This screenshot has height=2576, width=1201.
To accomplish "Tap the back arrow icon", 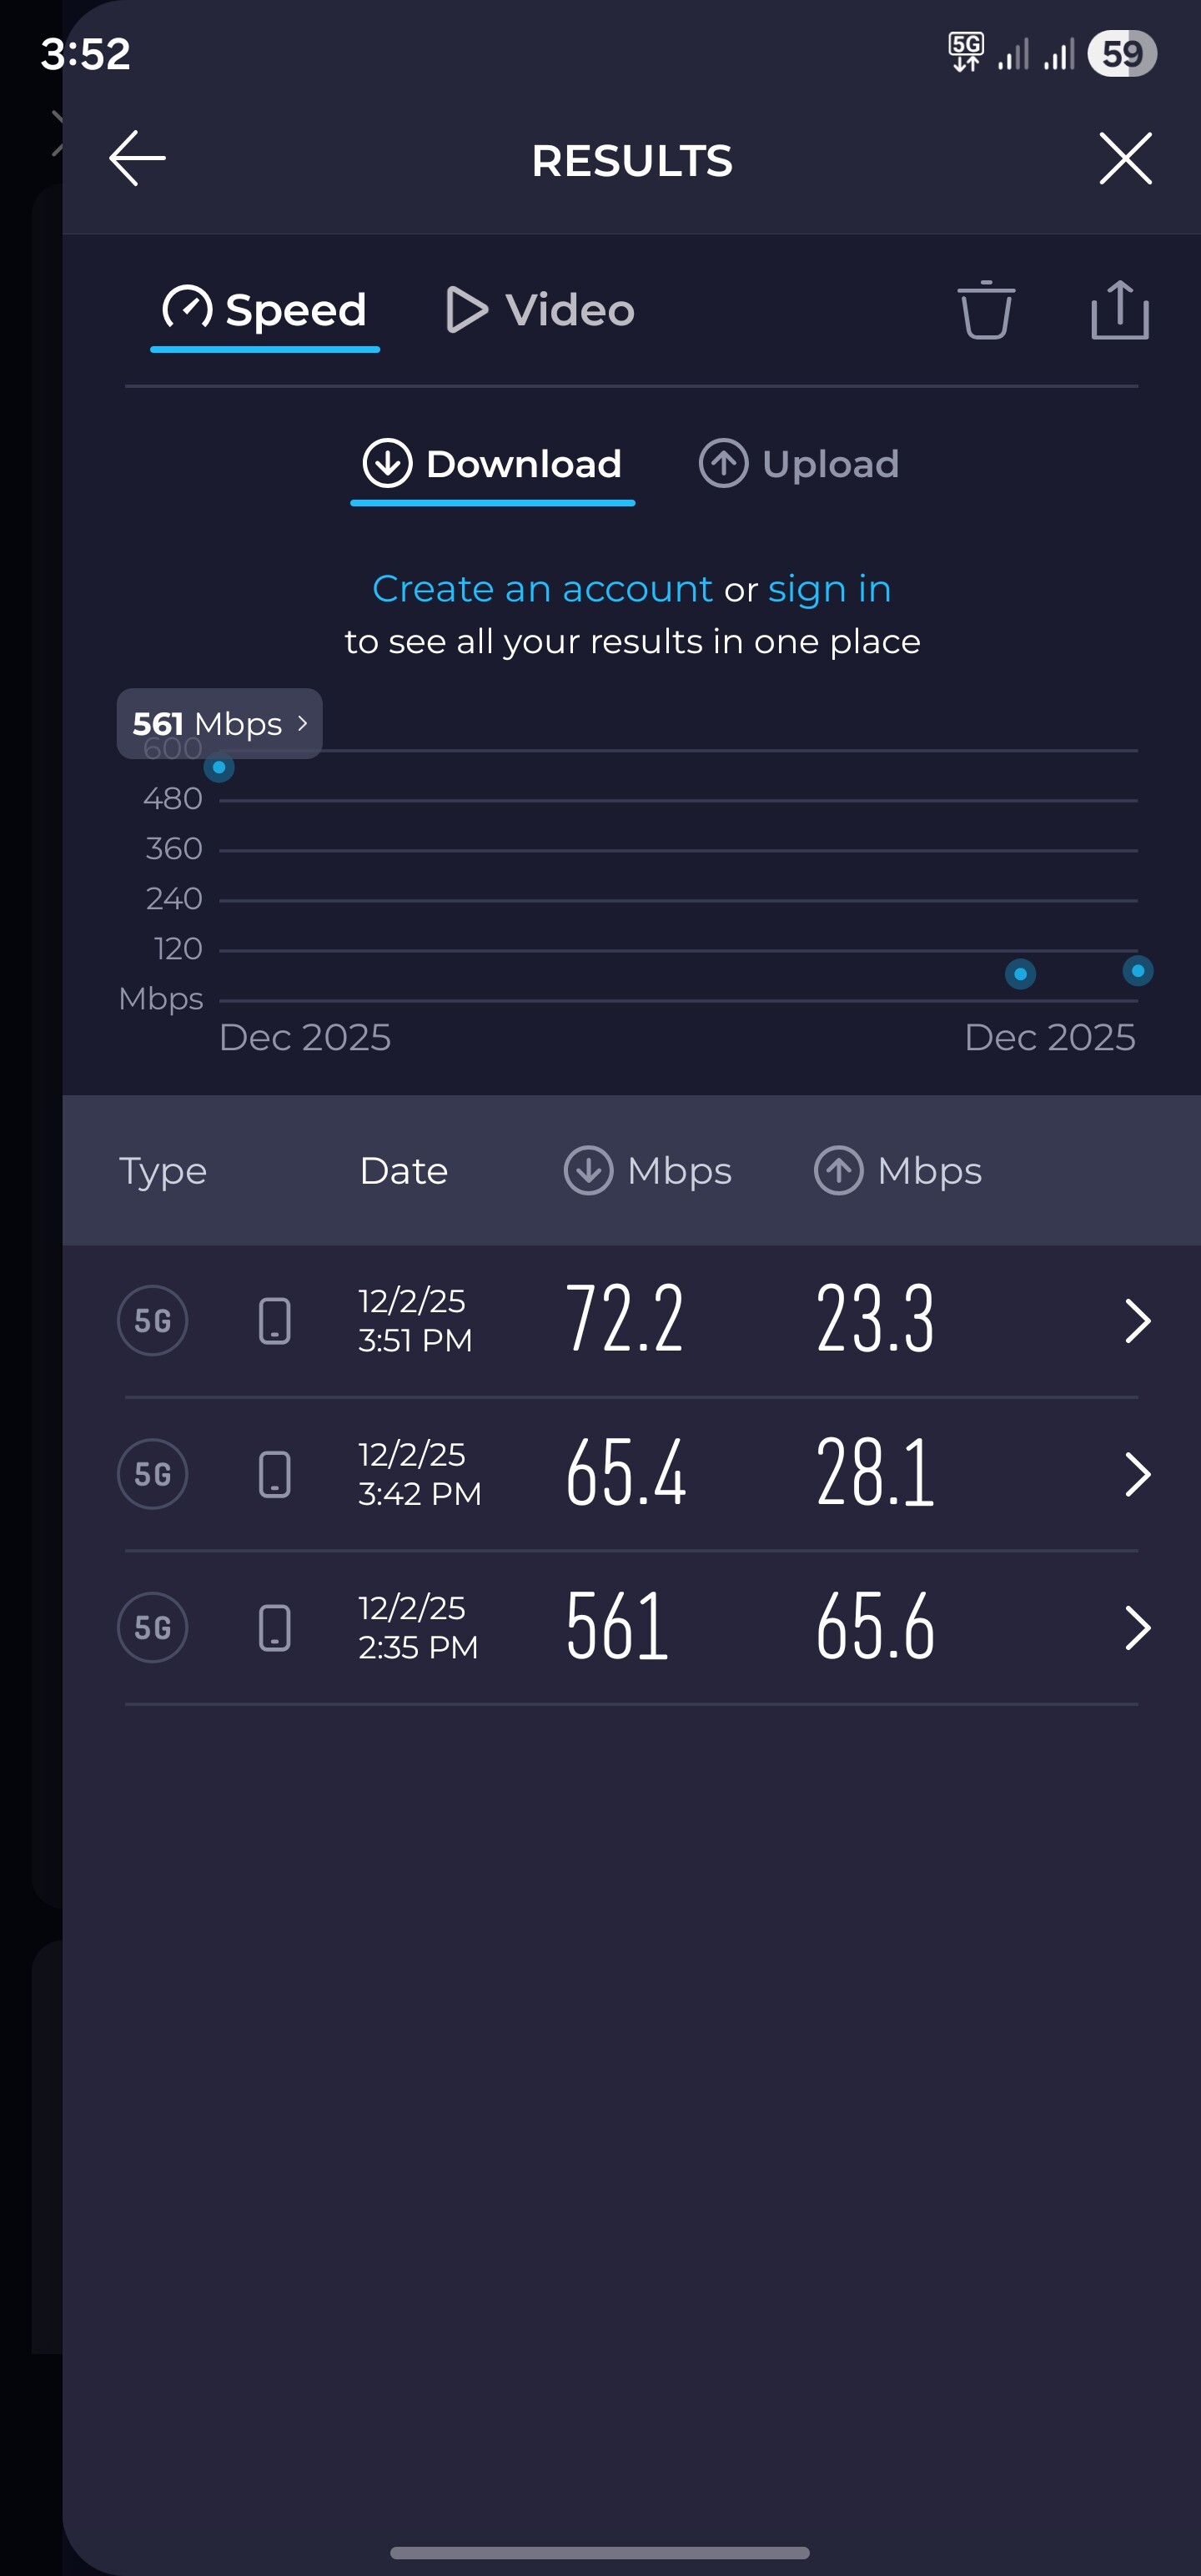I will point(137,159).
